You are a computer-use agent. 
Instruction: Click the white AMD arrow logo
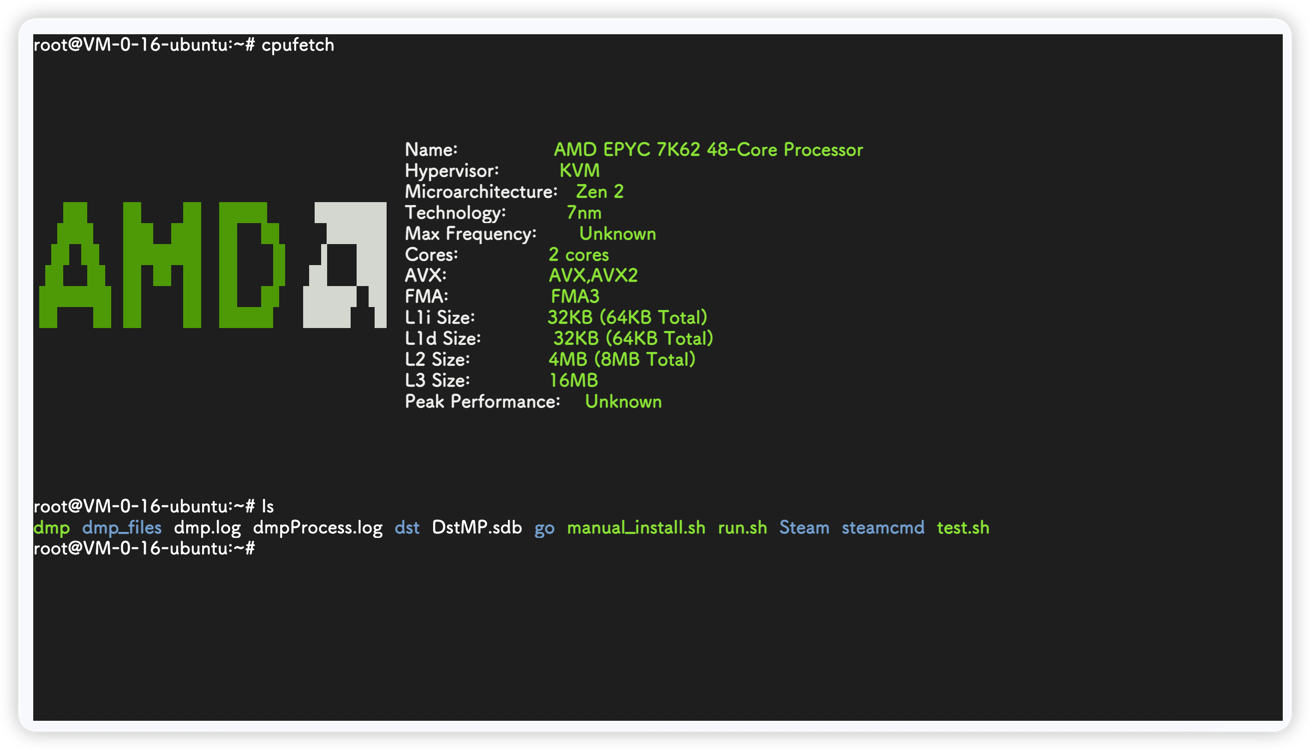point(345,265)
